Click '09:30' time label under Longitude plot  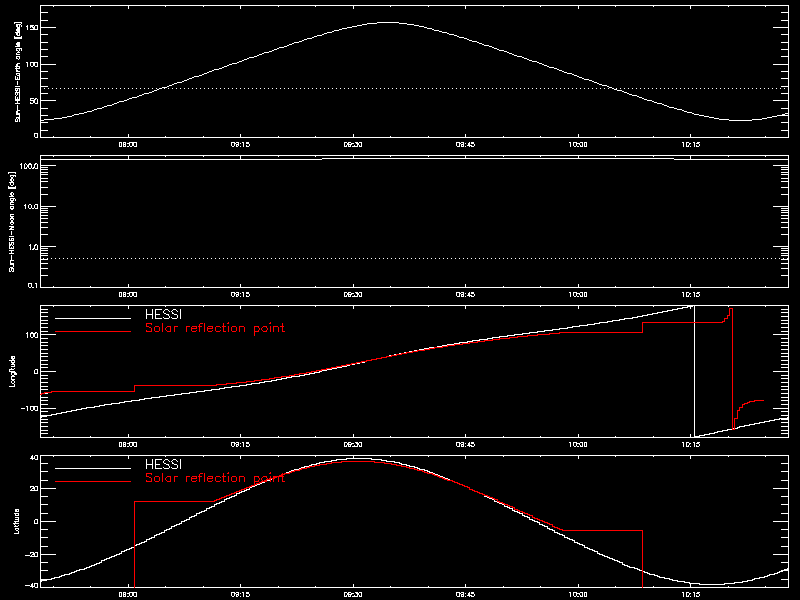tap(353, 444)
